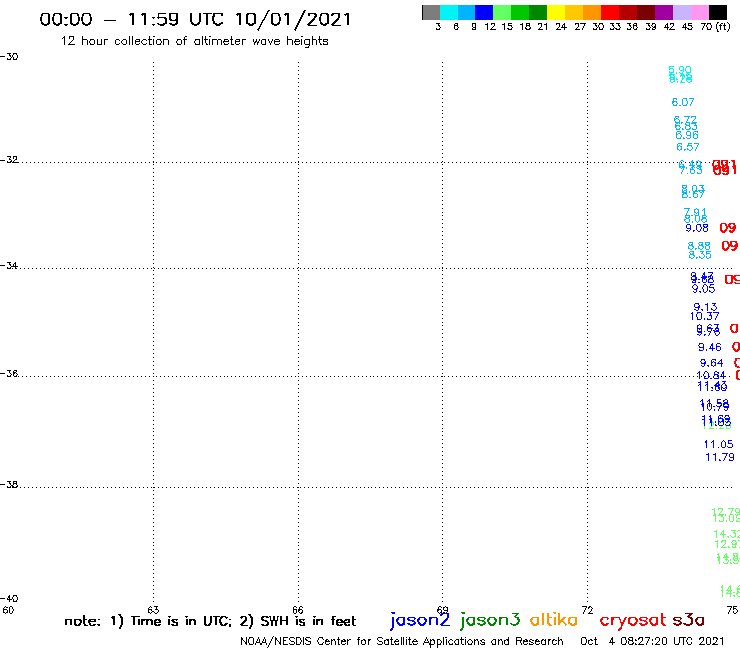Click the lavender swatch in the color scale
Image resolution: width=740 pixels, height=650 pixels.
[x=682, y=12]
